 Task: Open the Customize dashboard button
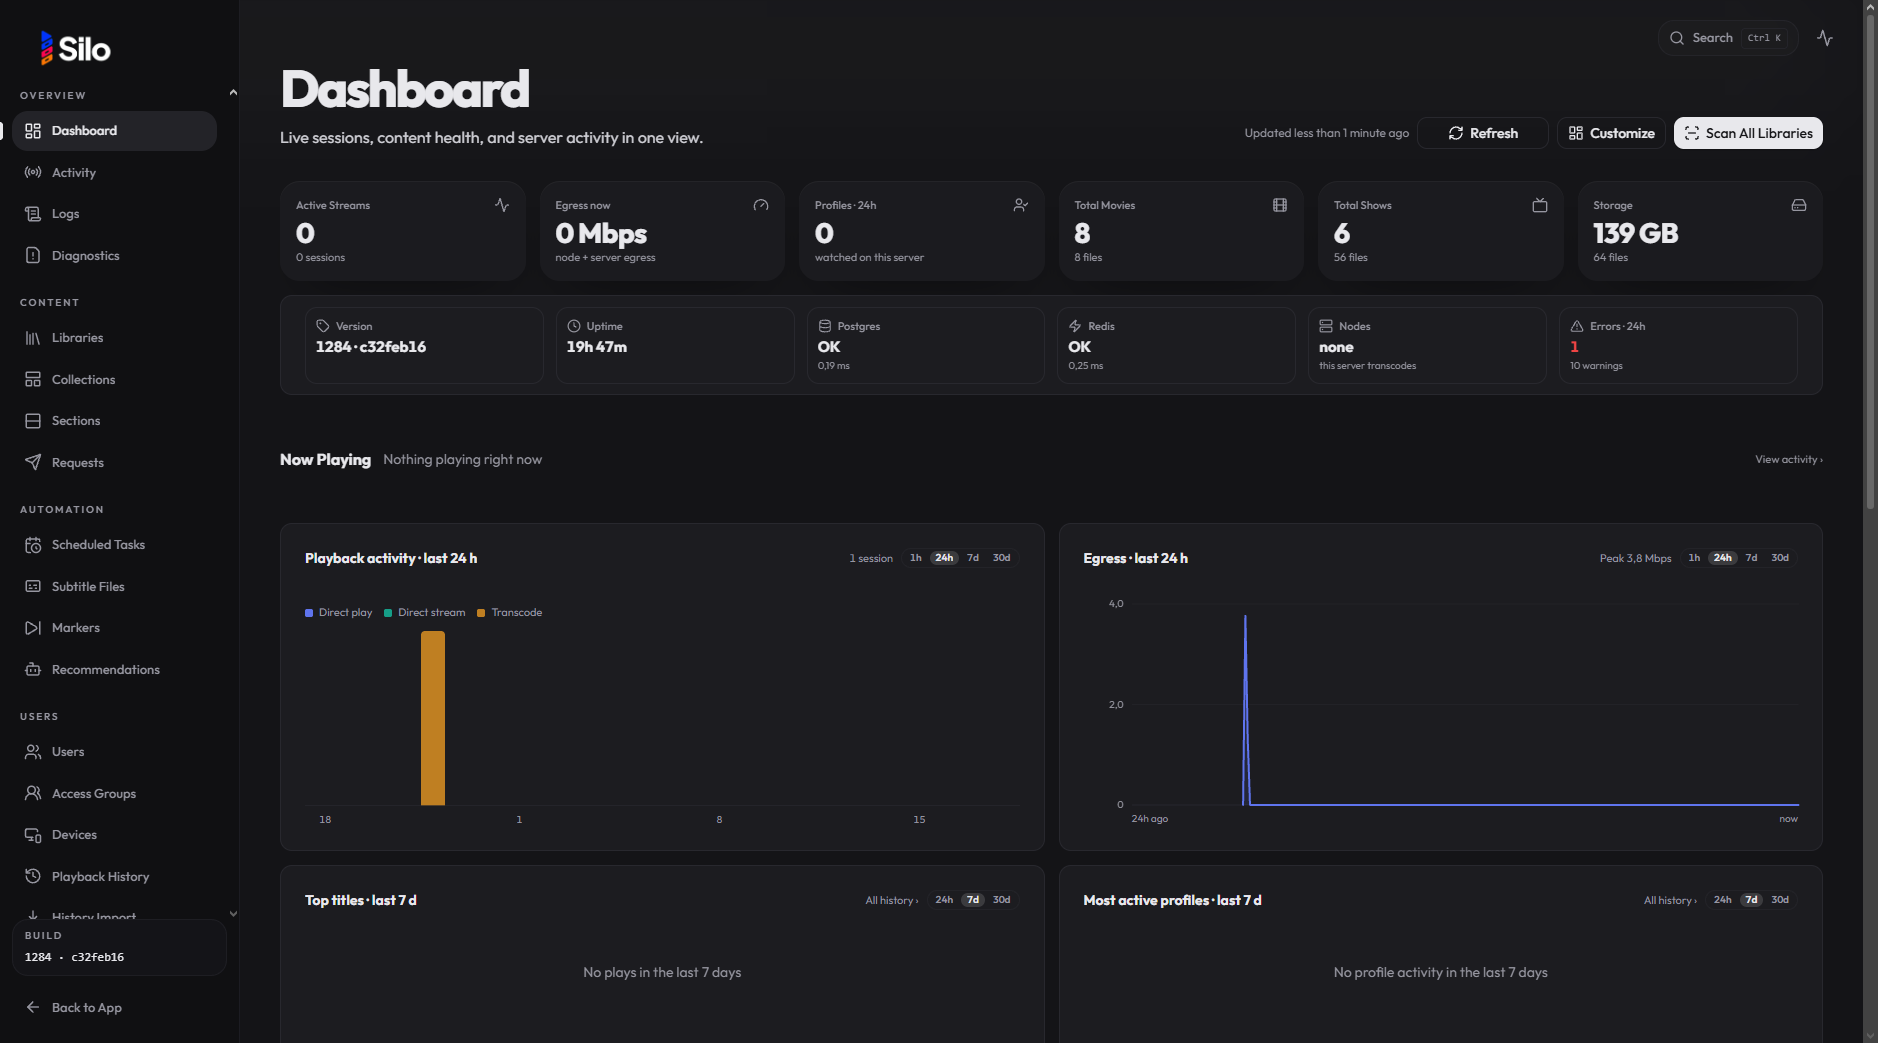point(1611,133)
